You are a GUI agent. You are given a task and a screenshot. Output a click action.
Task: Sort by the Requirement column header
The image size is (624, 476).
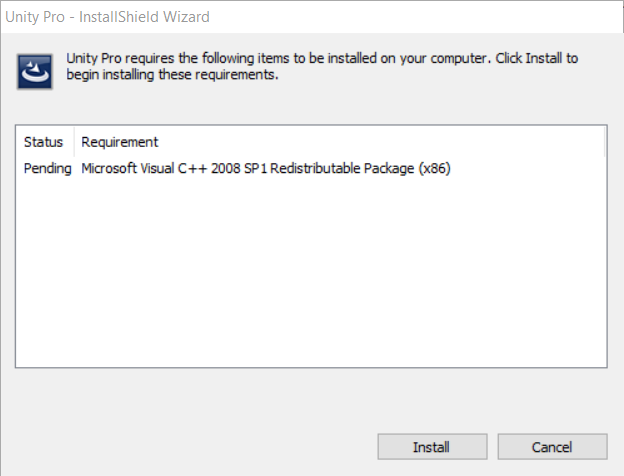point(120,142)
